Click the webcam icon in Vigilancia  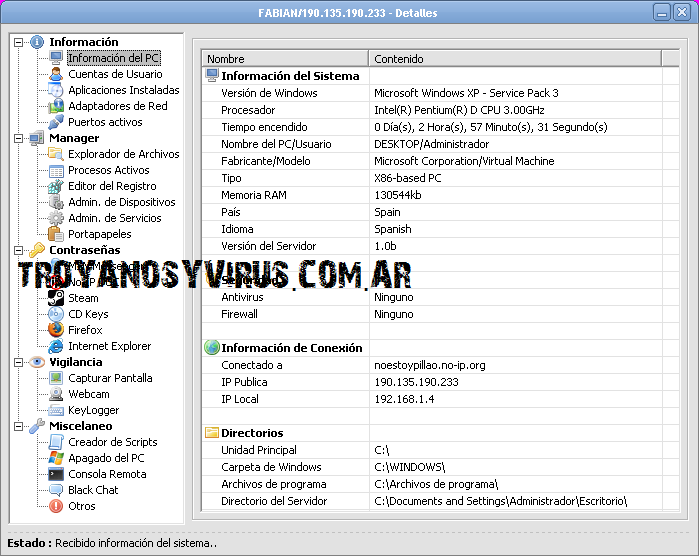pyautogui.click(x=56, y=394)
